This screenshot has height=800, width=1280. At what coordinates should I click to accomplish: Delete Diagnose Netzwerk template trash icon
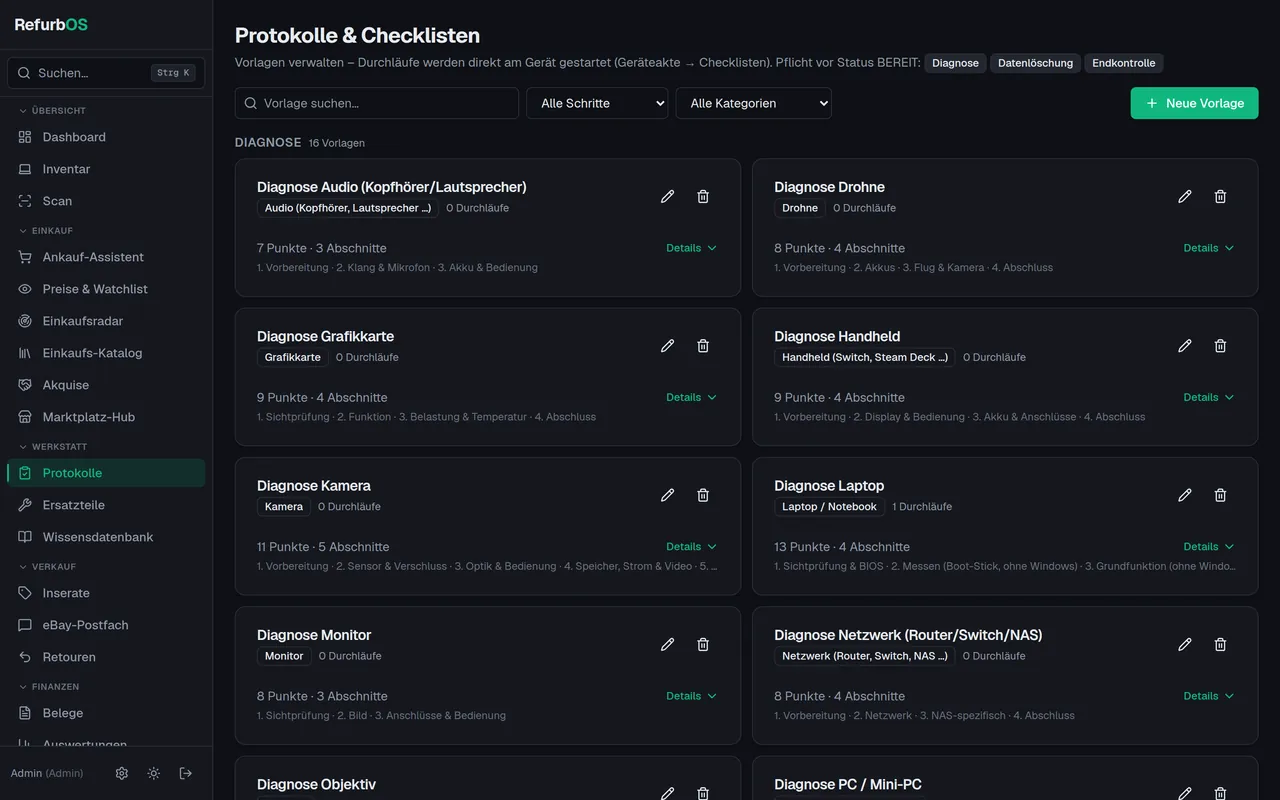(1220, 645)
